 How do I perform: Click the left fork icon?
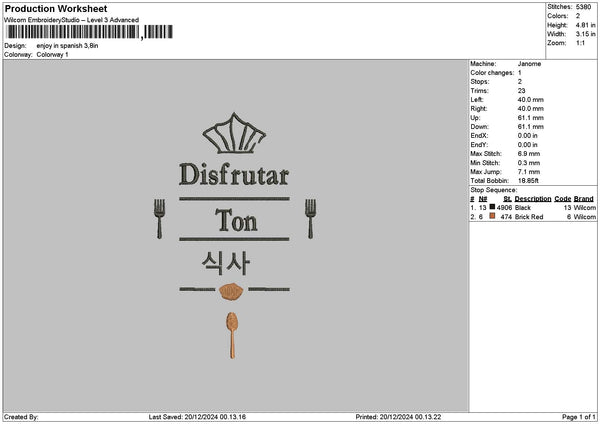coord(159,219)
